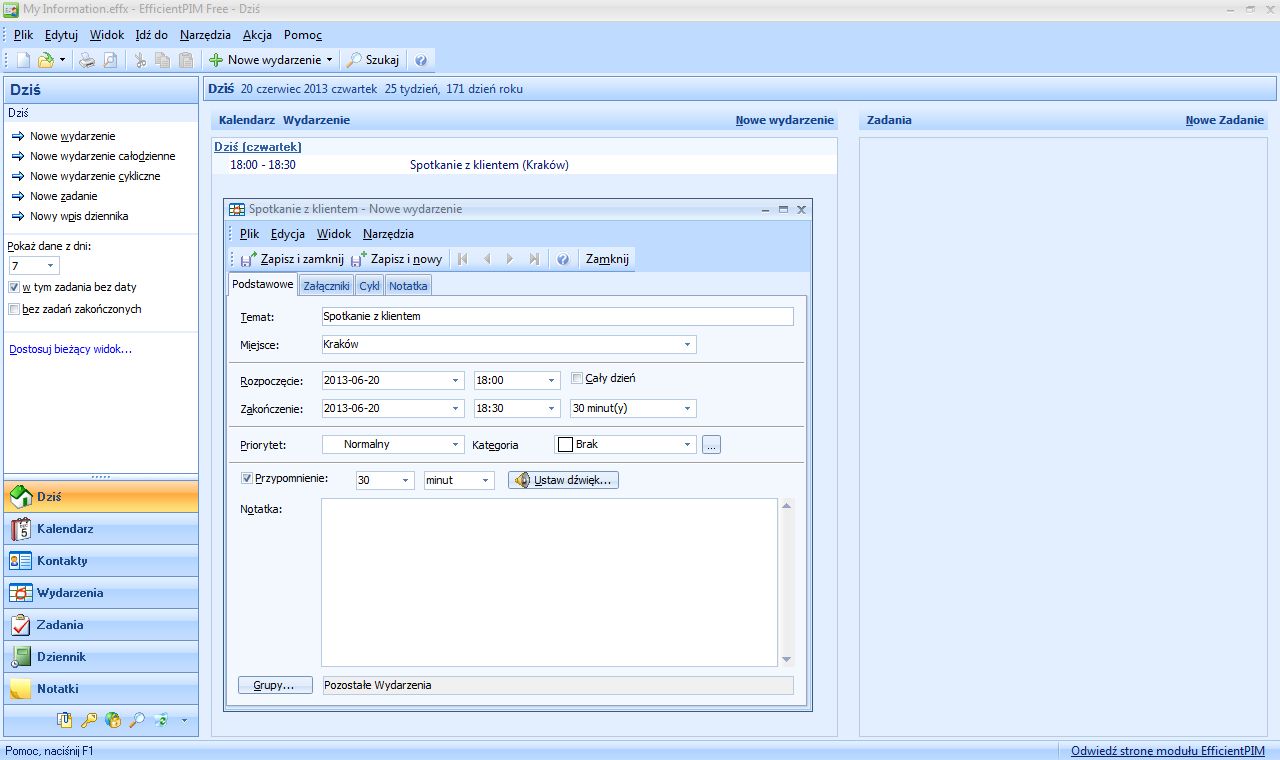Open the Narzędzia menu of the event window
1280x760 pixels.
tap(388, 233)
